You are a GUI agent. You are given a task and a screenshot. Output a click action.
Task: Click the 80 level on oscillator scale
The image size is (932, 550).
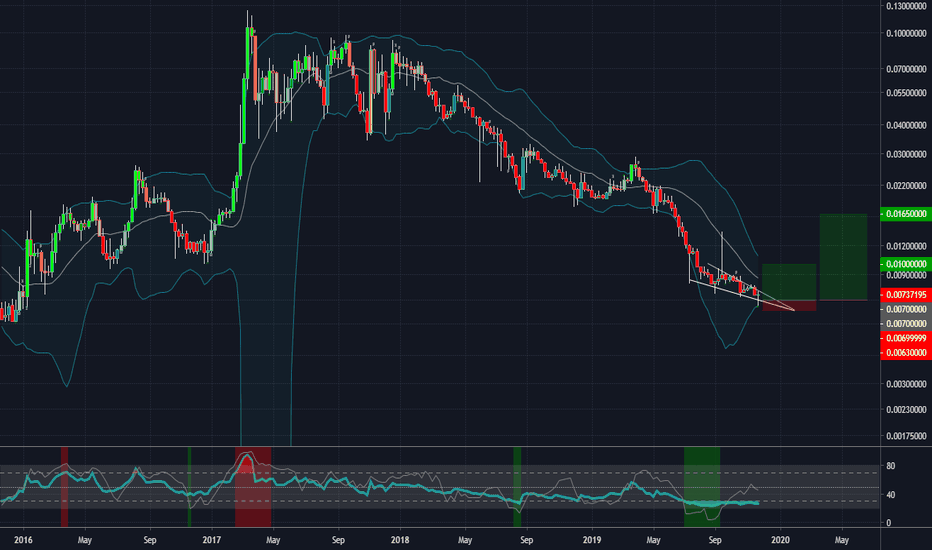(890, 466)
